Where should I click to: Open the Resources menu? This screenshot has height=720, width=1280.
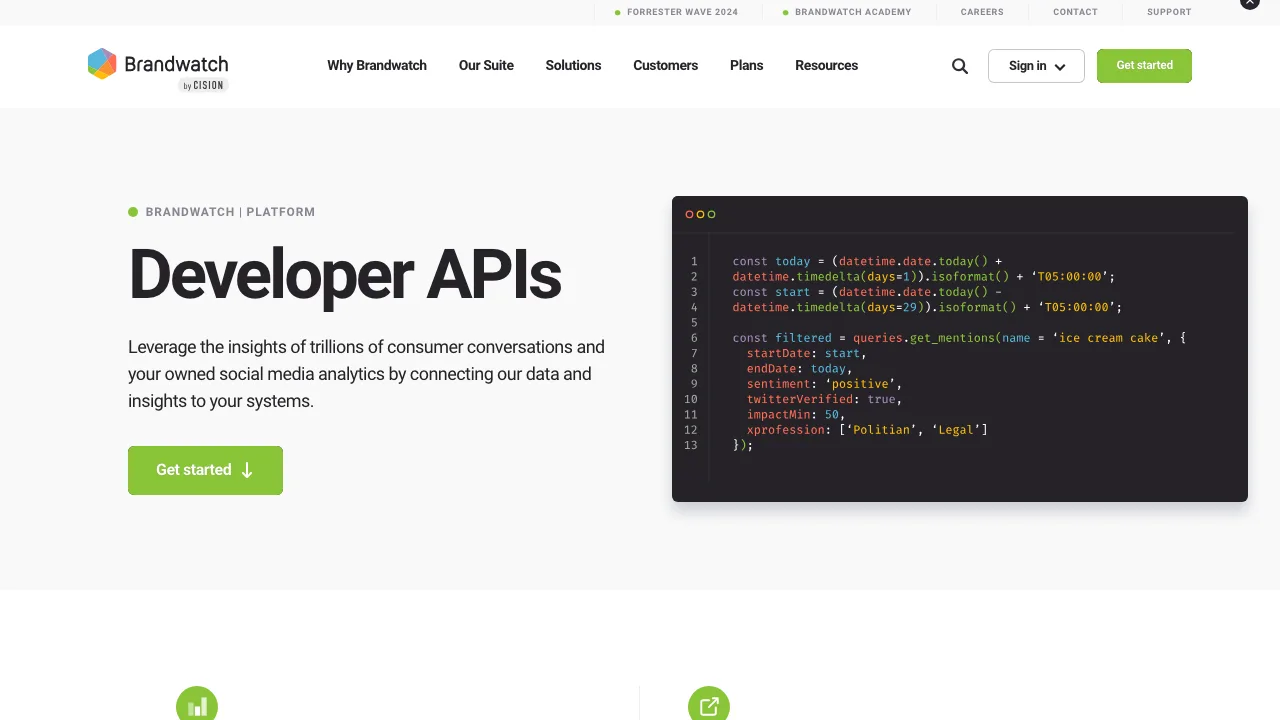826,66
